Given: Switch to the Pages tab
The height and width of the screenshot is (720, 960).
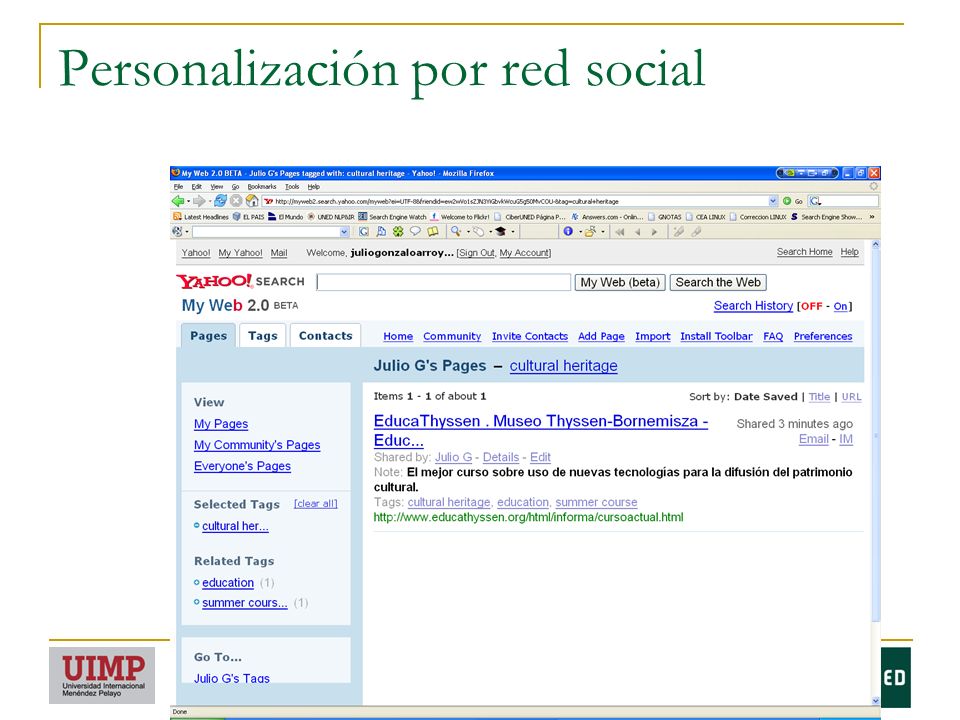Looking at the screenshot, I should 208,336.
